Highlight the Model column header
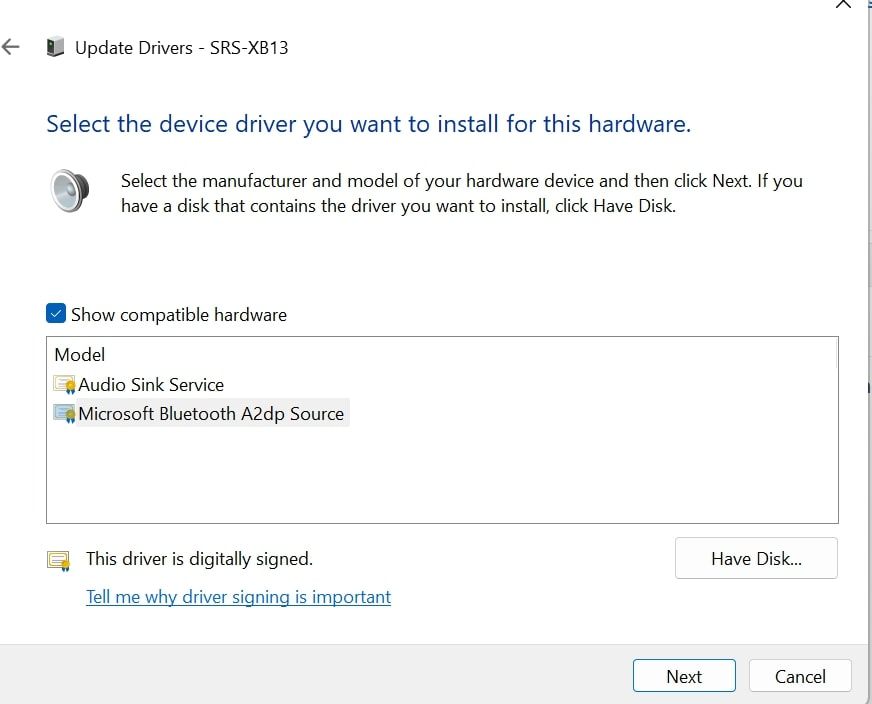This screenshot has width=872, height=704. click(79, 354)
